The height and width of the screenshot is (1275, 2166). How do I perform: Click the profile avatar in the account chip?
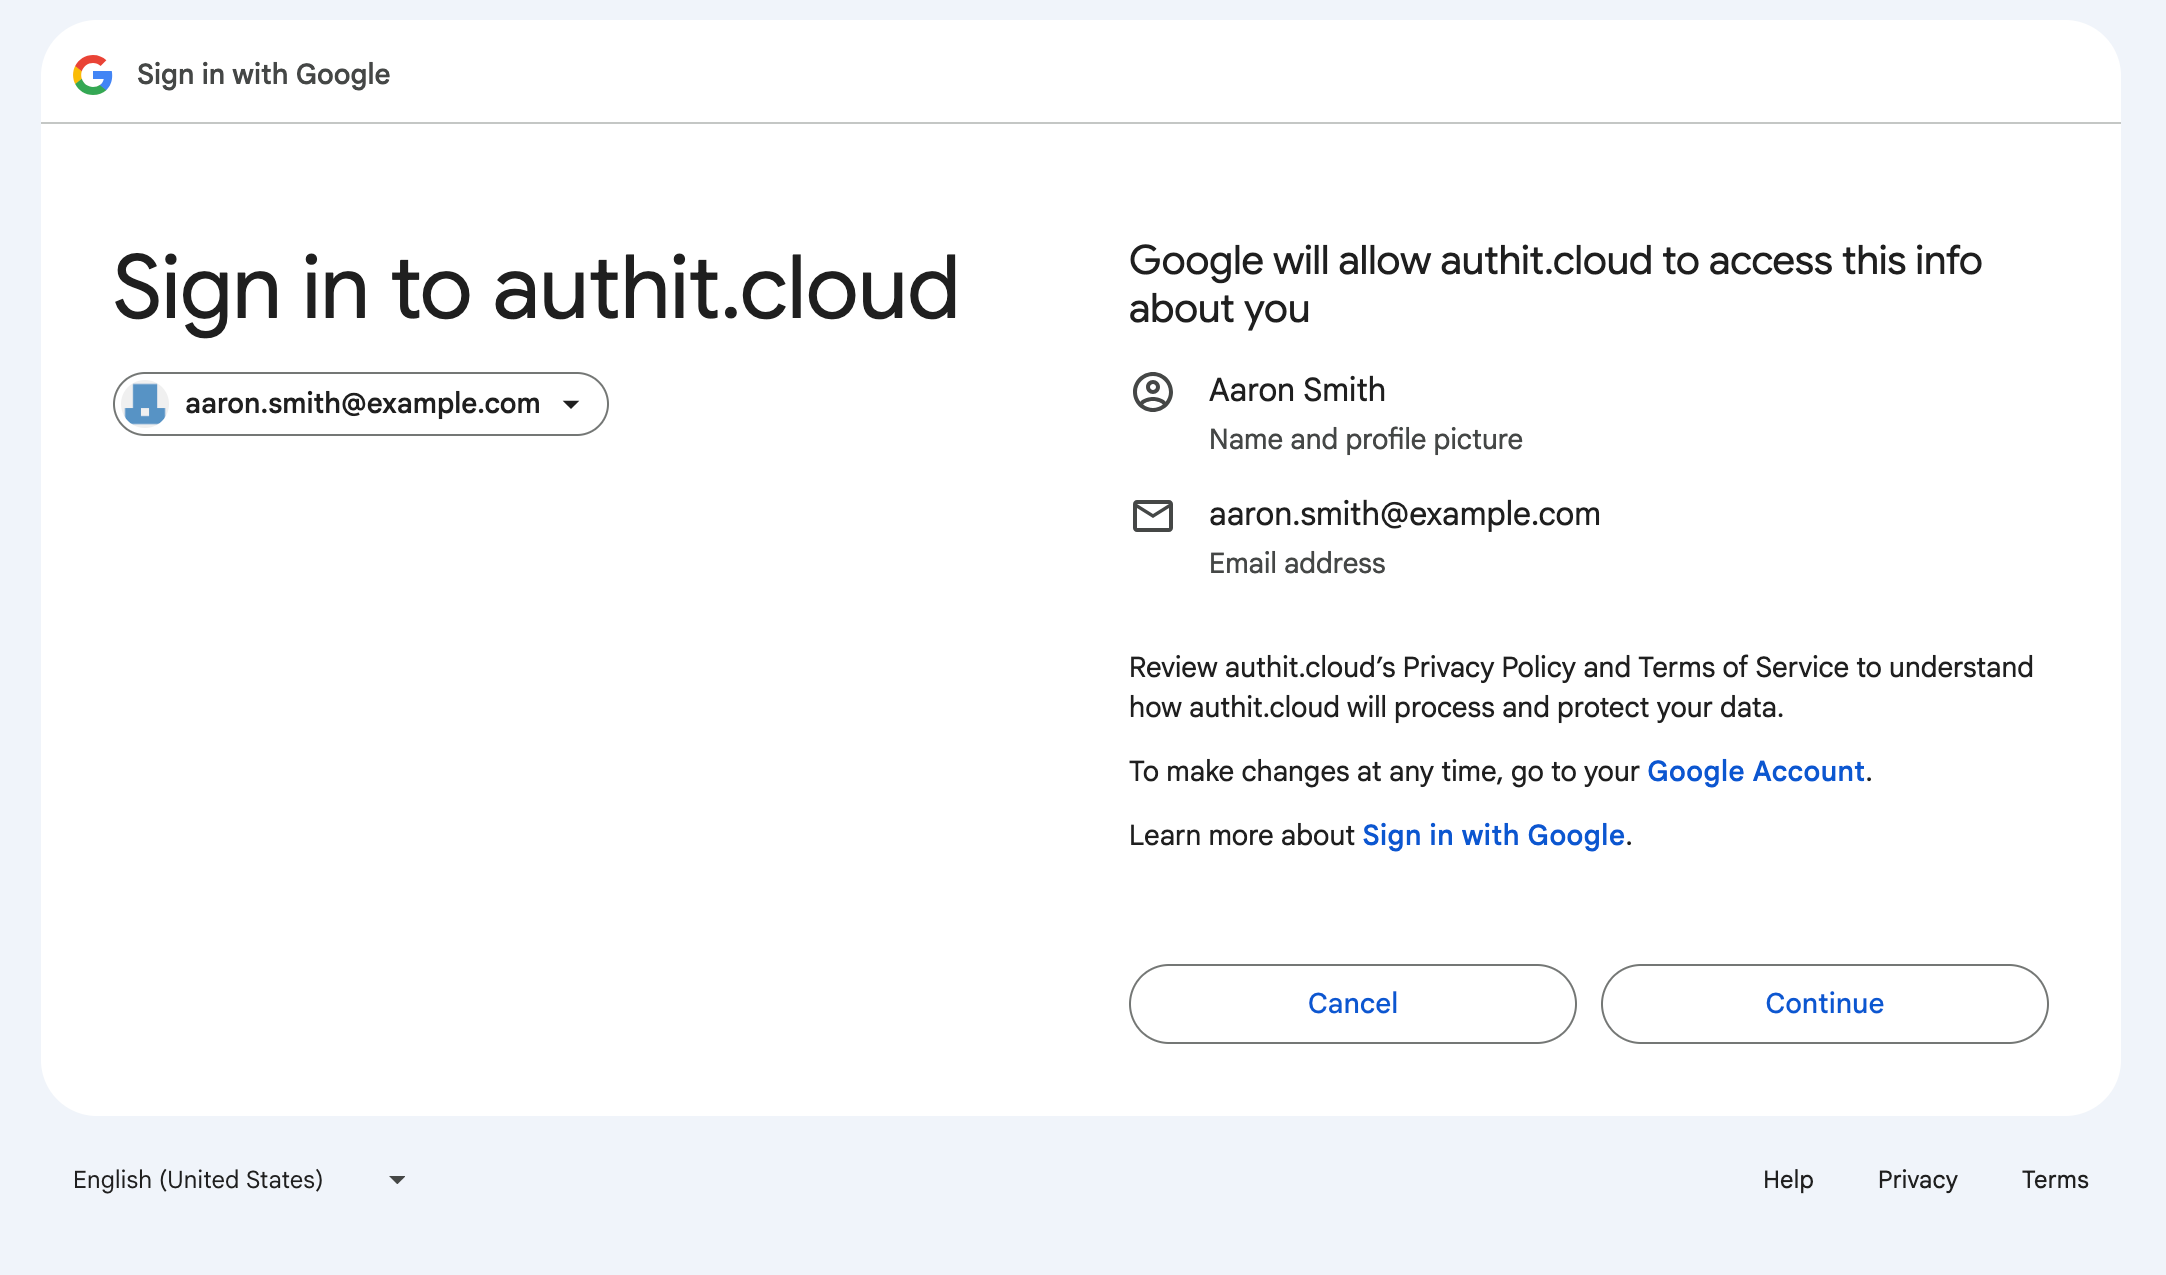click(x=146, y=404)
